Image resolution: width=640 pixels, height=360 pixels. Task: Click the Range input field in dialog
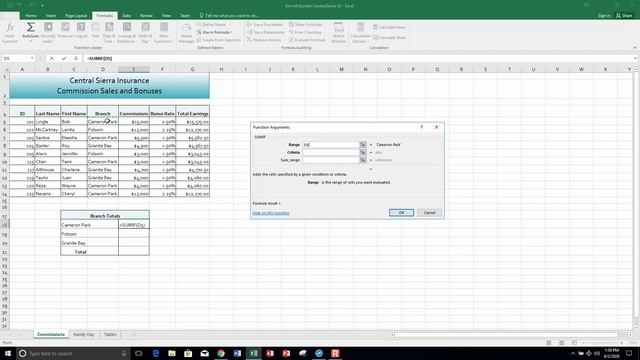coord(331,144)
